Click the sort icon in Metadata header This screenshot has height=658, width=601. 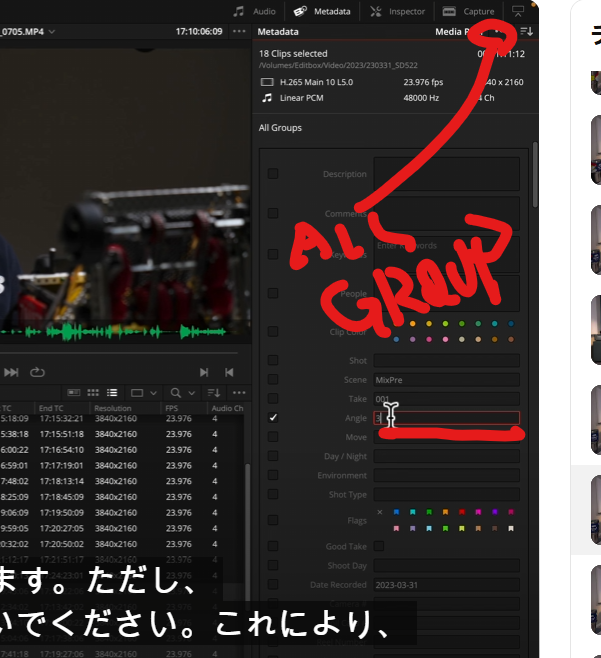click(x=527, y=31)
